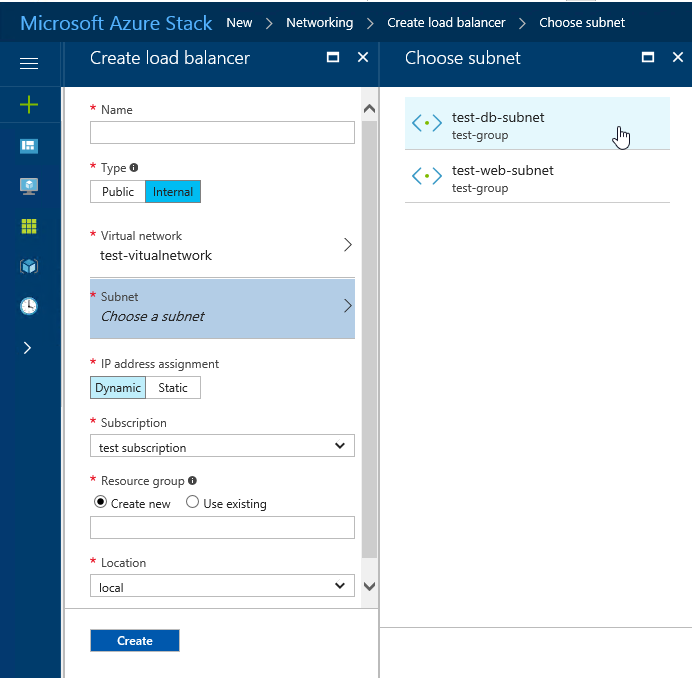
Task: Click test-db-subnet's subnet icon
Action: coord(426,123)
